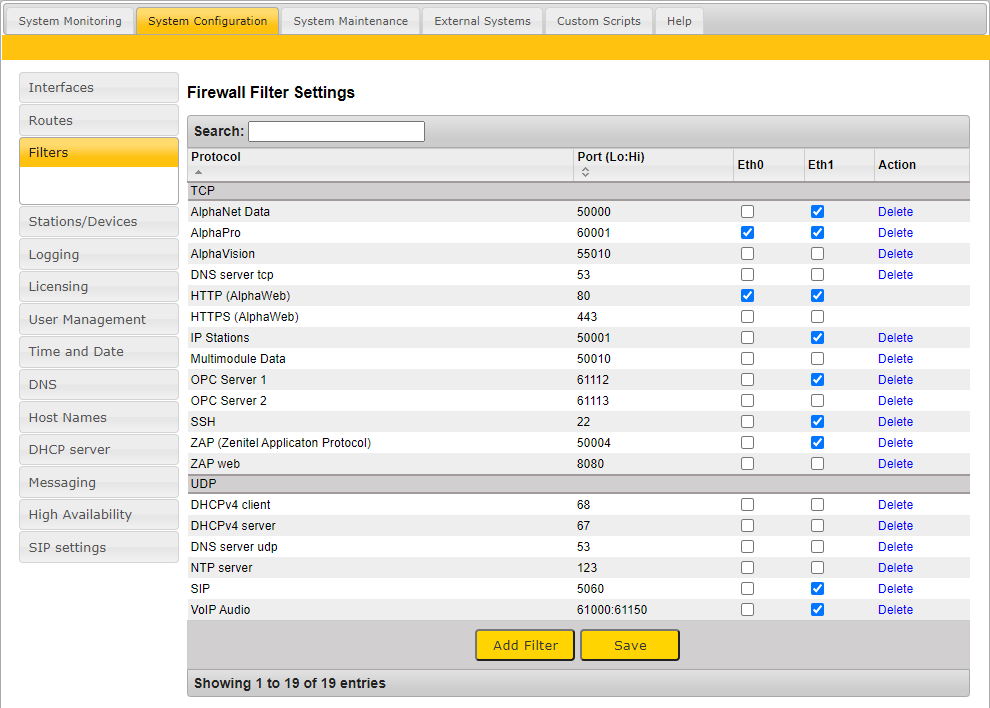
Task: Go to SIP settings page
Action: coord(98,548)
